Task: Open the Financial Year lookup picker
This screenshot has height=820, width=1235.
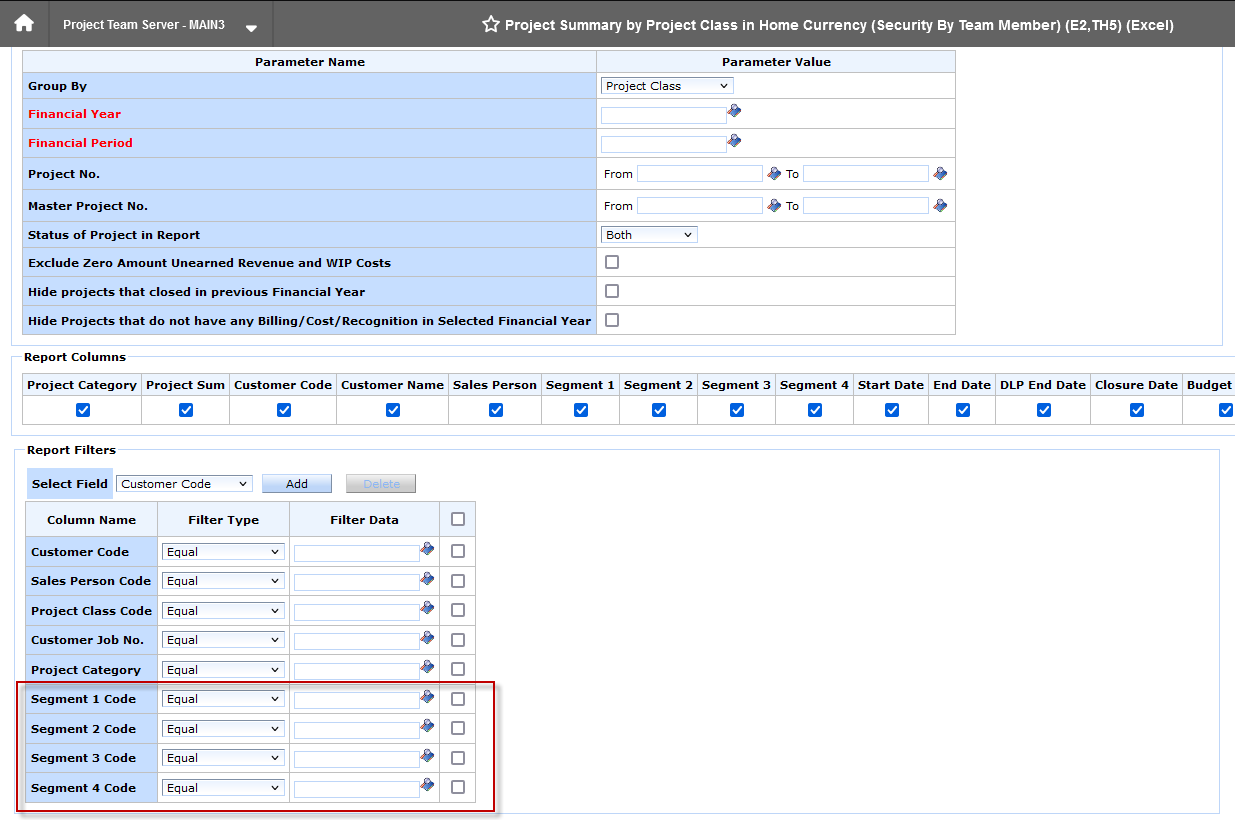Action: click(734, 110)
